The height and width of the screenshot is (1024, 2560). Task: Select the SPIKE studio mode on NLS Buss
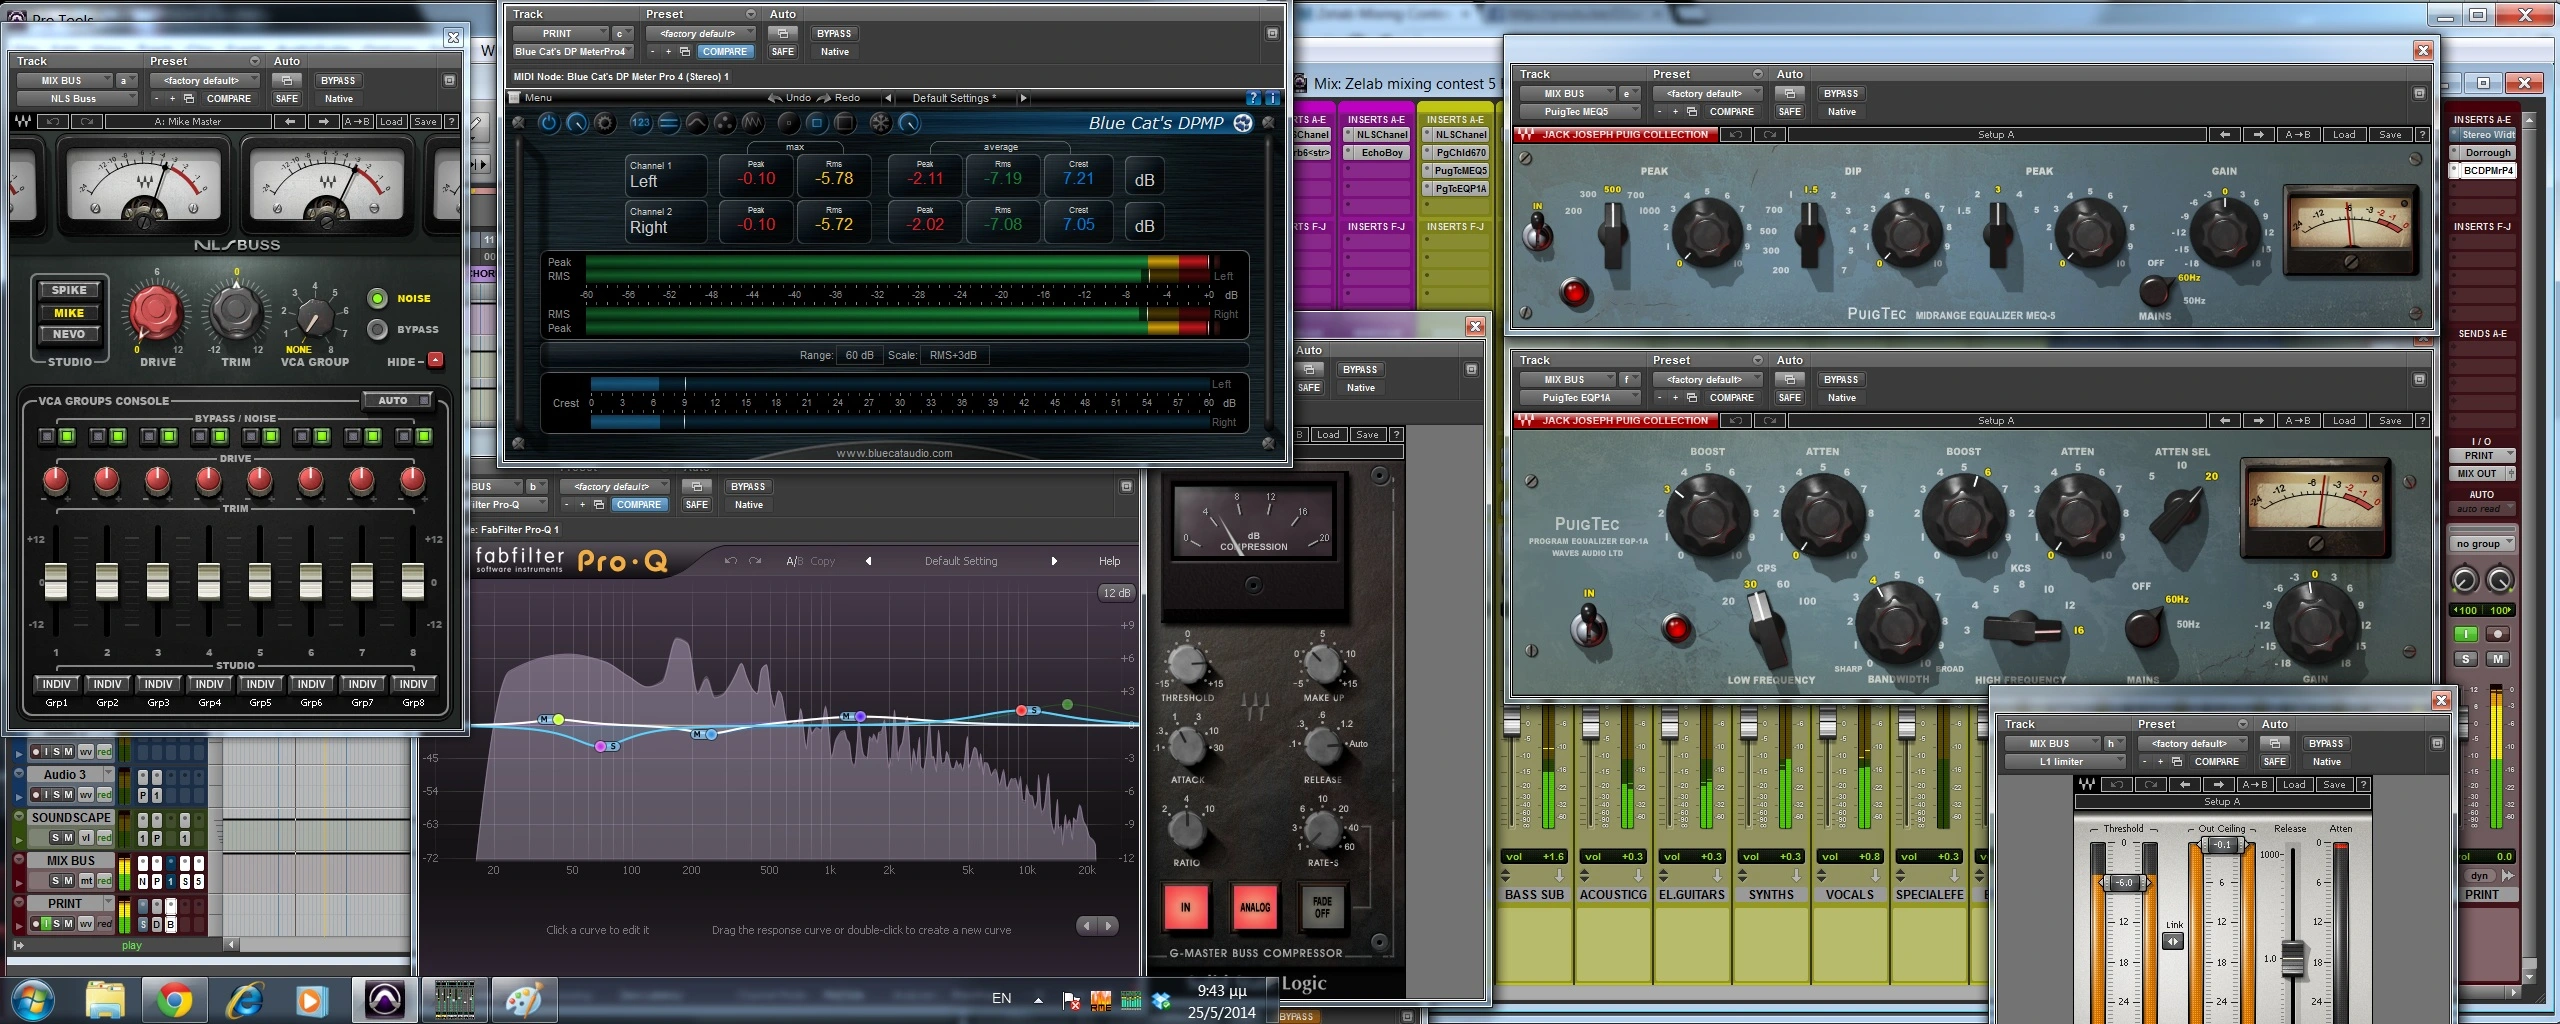(x=69, y=290)
